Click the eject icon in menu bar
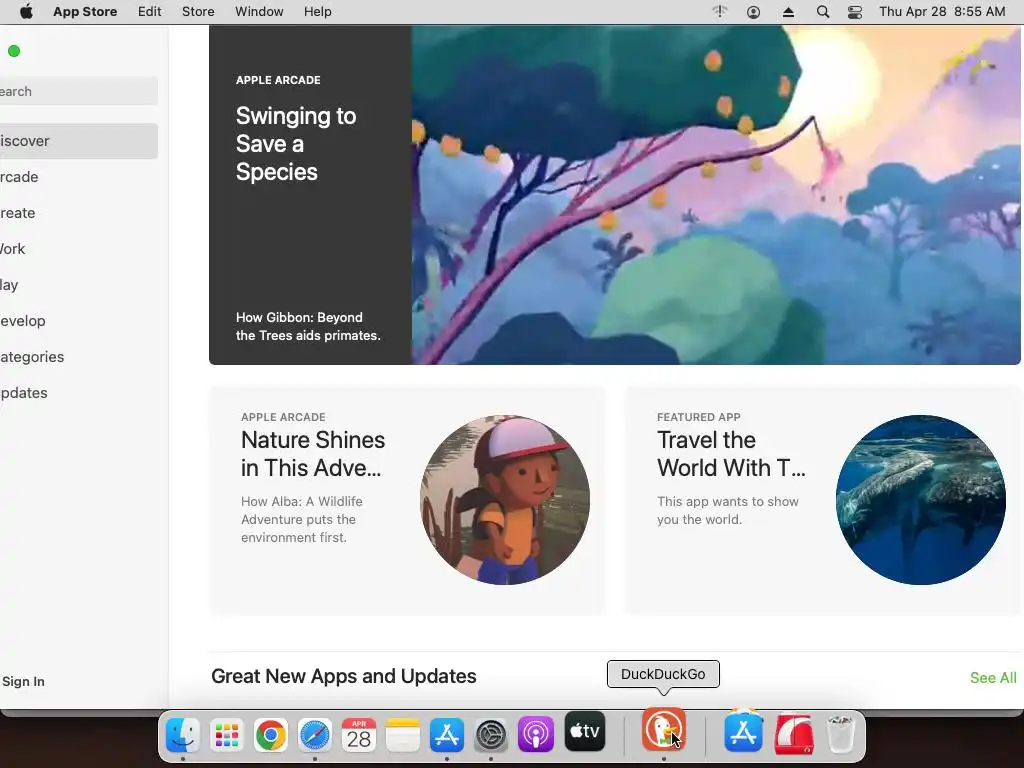 click(x=788, y=12)
